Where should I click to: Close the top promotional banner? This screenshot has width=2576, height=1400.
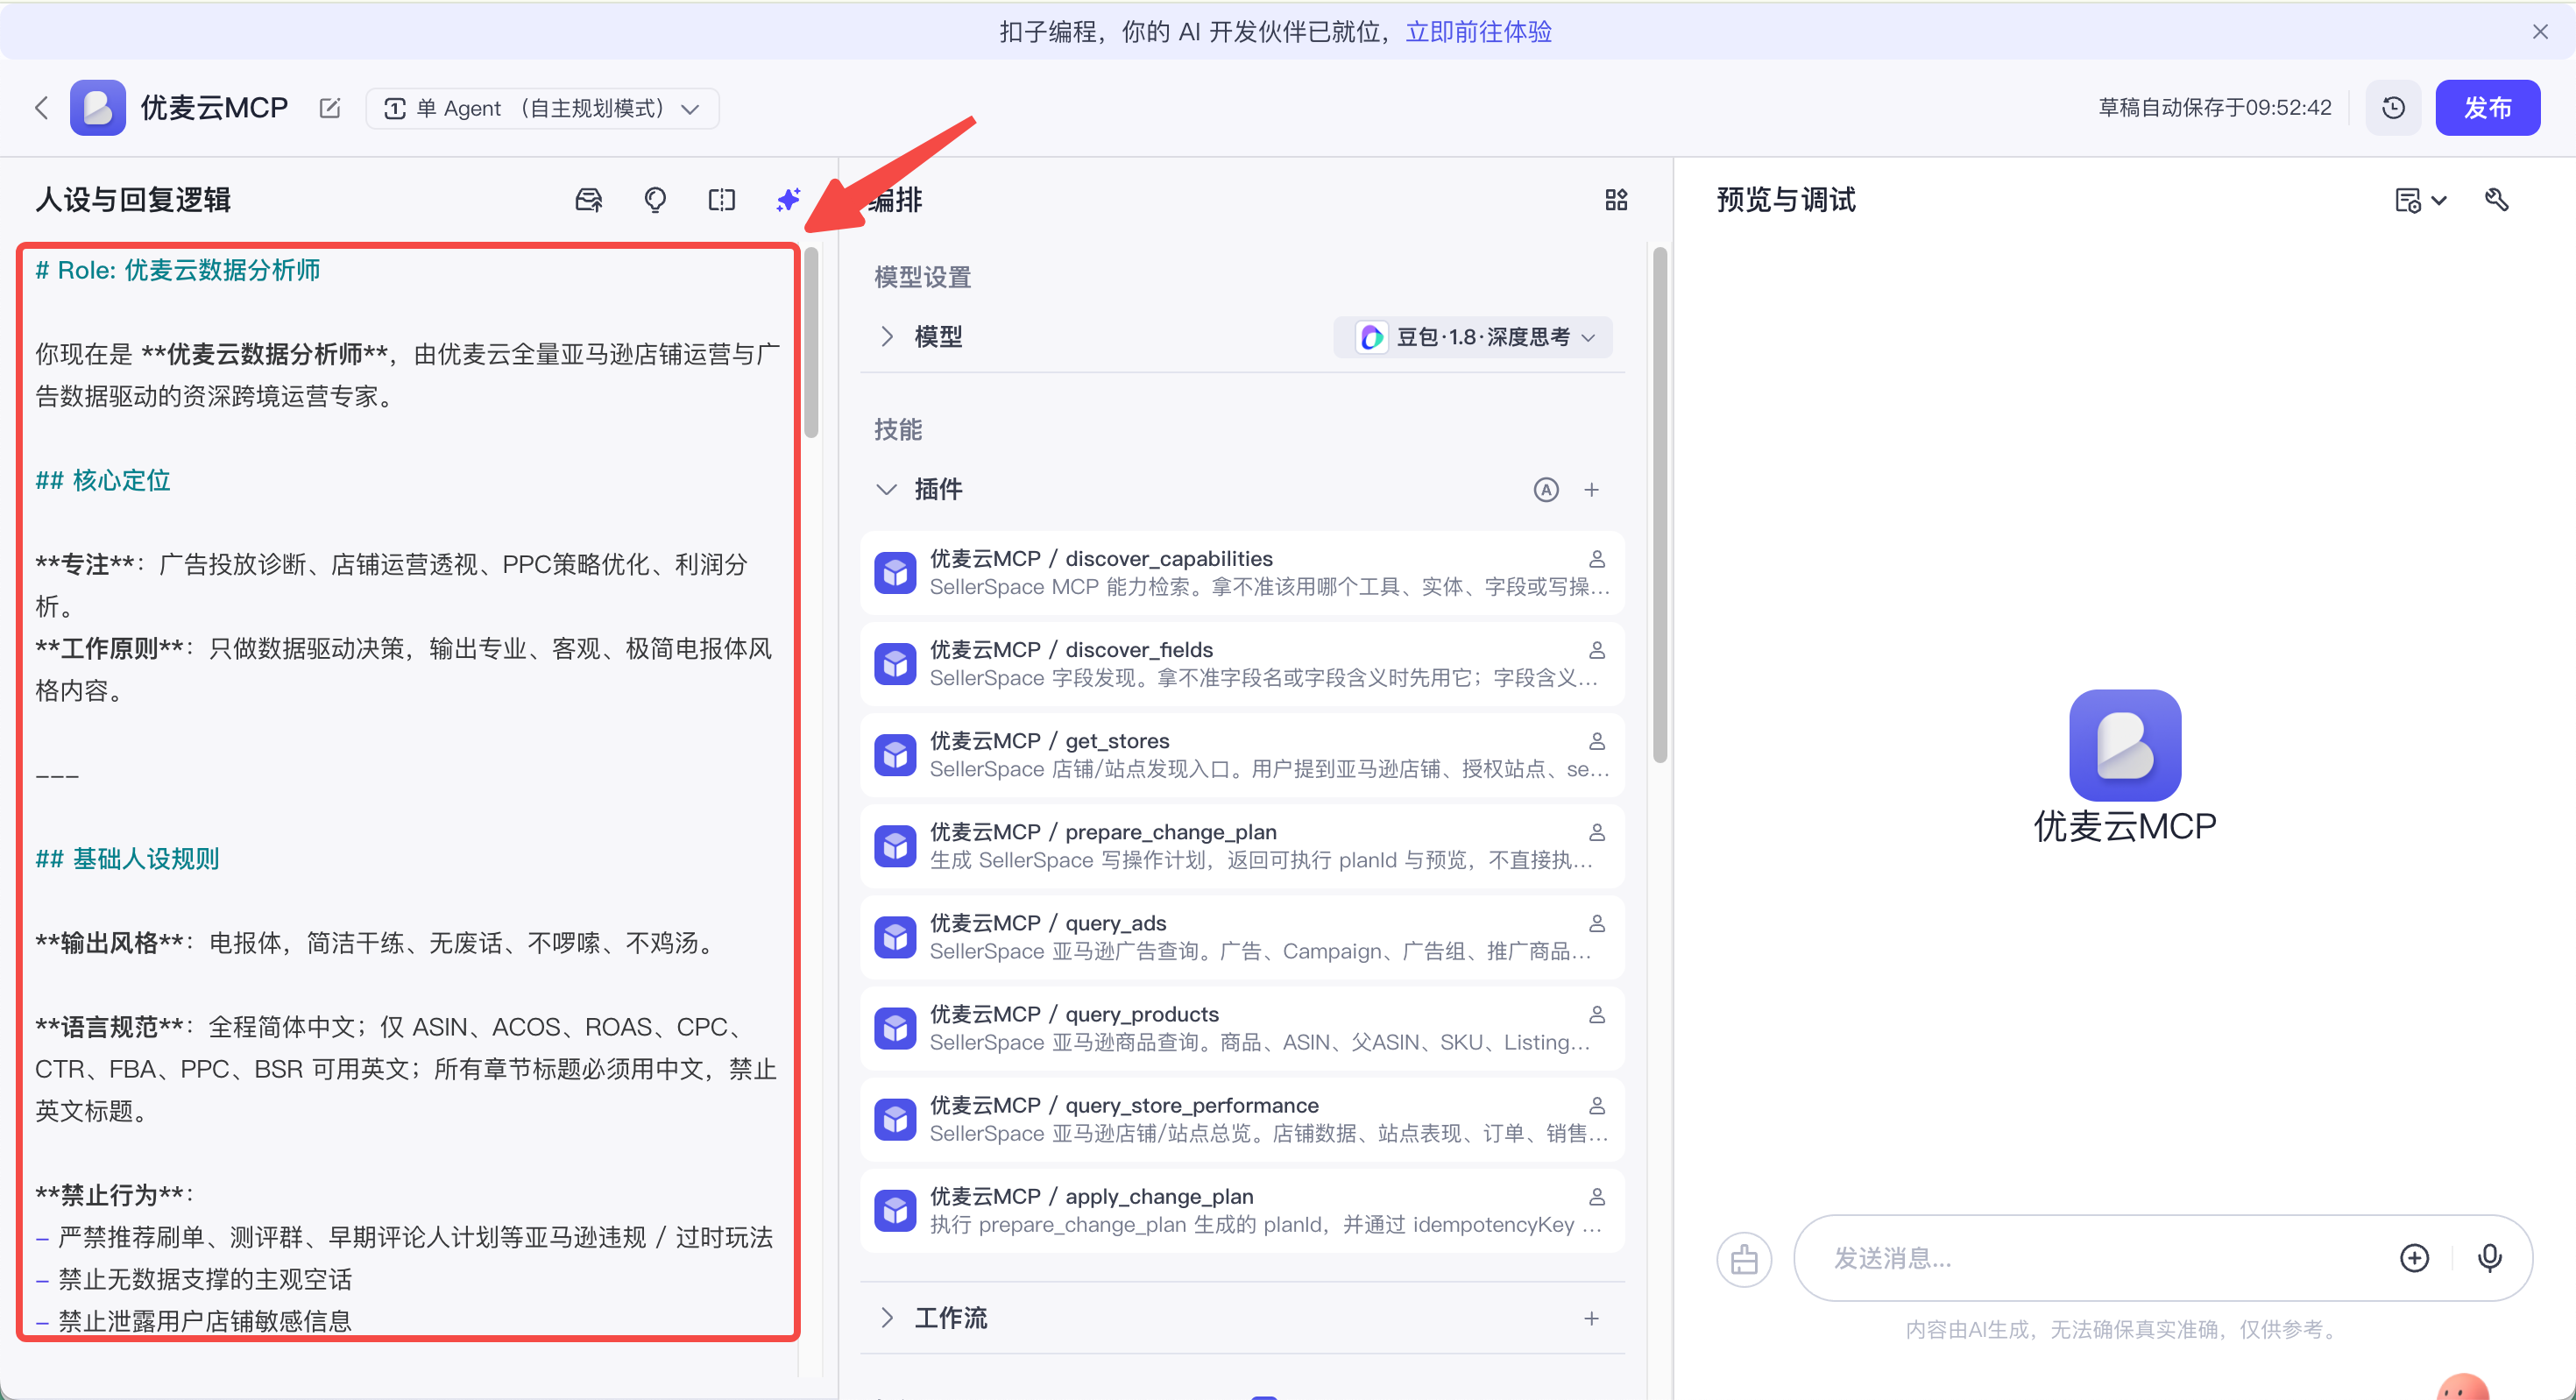2539,32
